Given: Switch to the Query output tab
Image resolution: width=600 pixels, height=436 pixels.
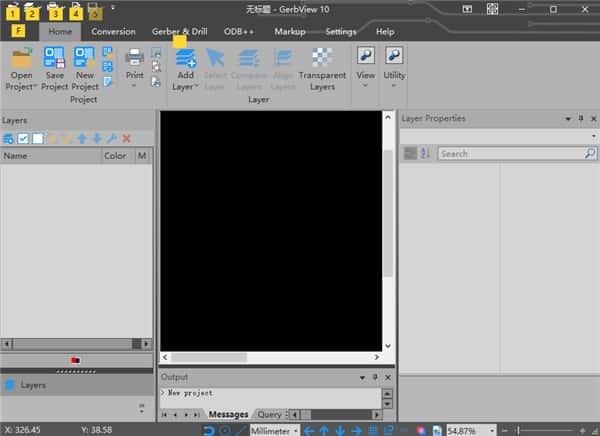Looking at the screenshot, I should (269, 414).
